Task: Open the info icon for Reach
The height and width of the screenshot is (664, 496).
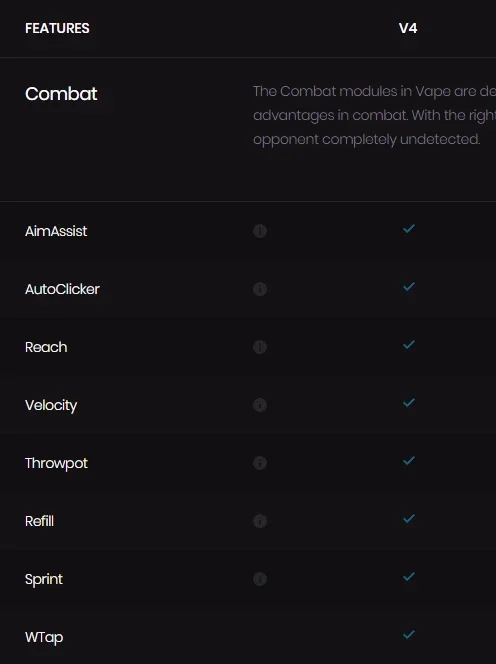Action: click(x=260, y=347)
